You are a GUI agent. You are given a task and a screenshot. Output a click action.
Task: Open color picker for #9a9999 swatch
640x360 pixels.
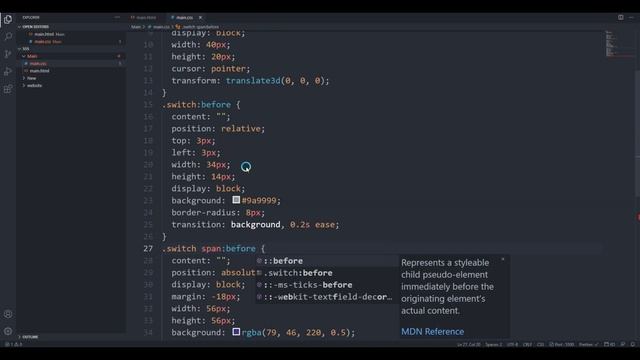click(x=236, y=200)
